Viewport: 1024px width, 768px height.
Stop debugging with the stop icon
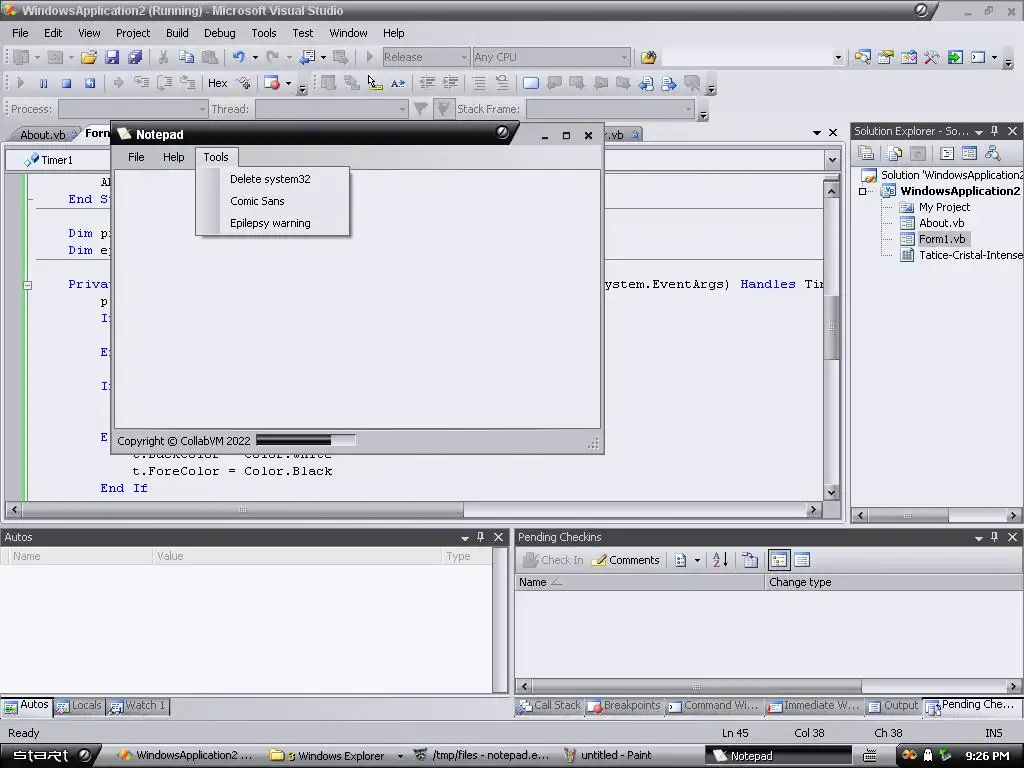pos(66,83)
